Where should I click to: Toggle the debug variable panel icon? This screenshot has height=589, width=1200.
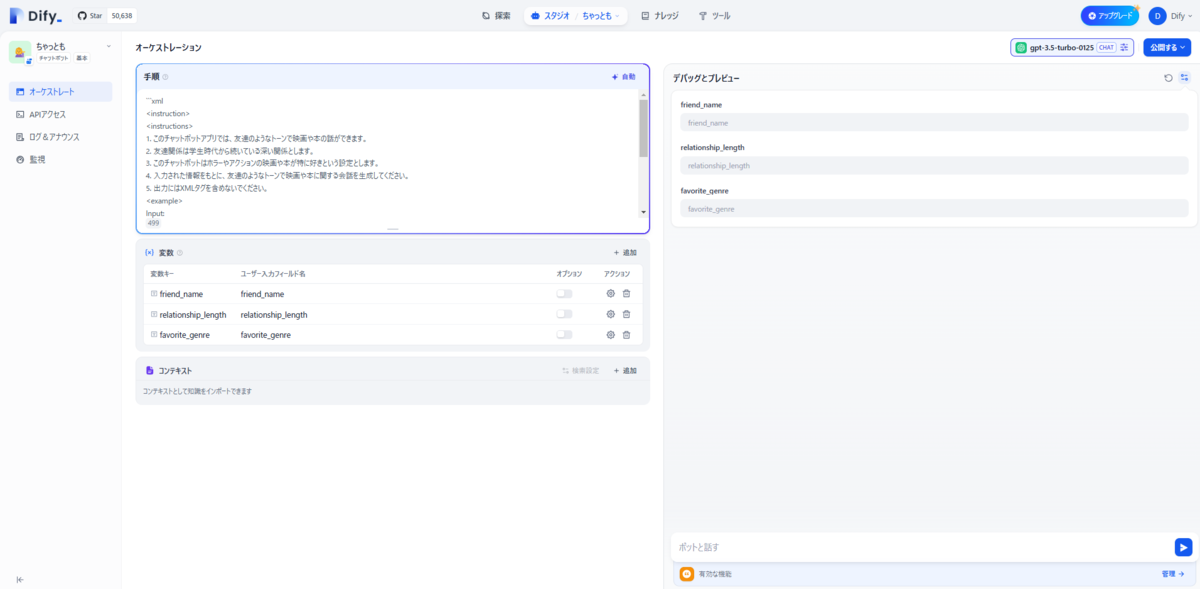click(1184, 77)
